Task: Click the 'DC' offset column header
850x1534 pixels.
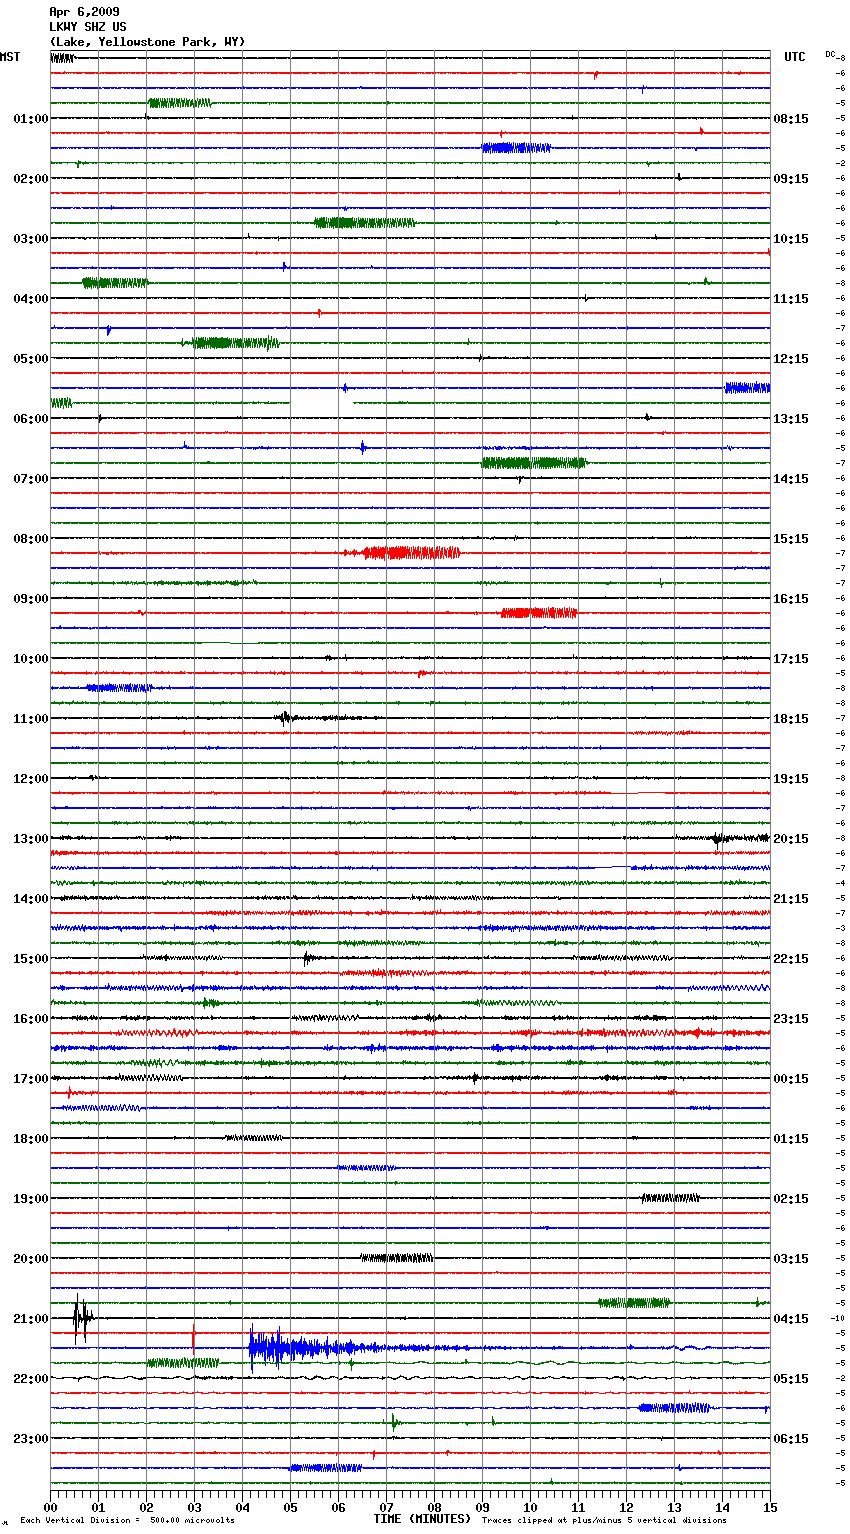Action: tap(830, 54)
